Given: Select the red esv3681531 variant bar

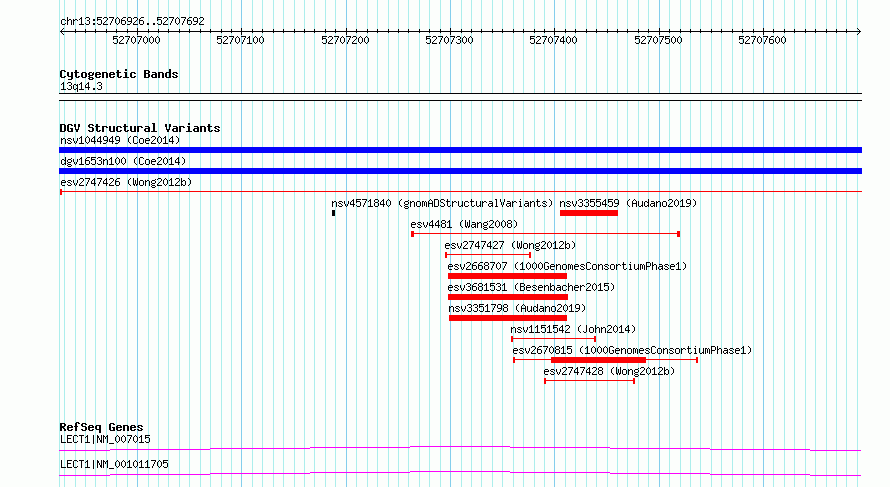Looking at the screenshot, I should click(x=508, y=297).
